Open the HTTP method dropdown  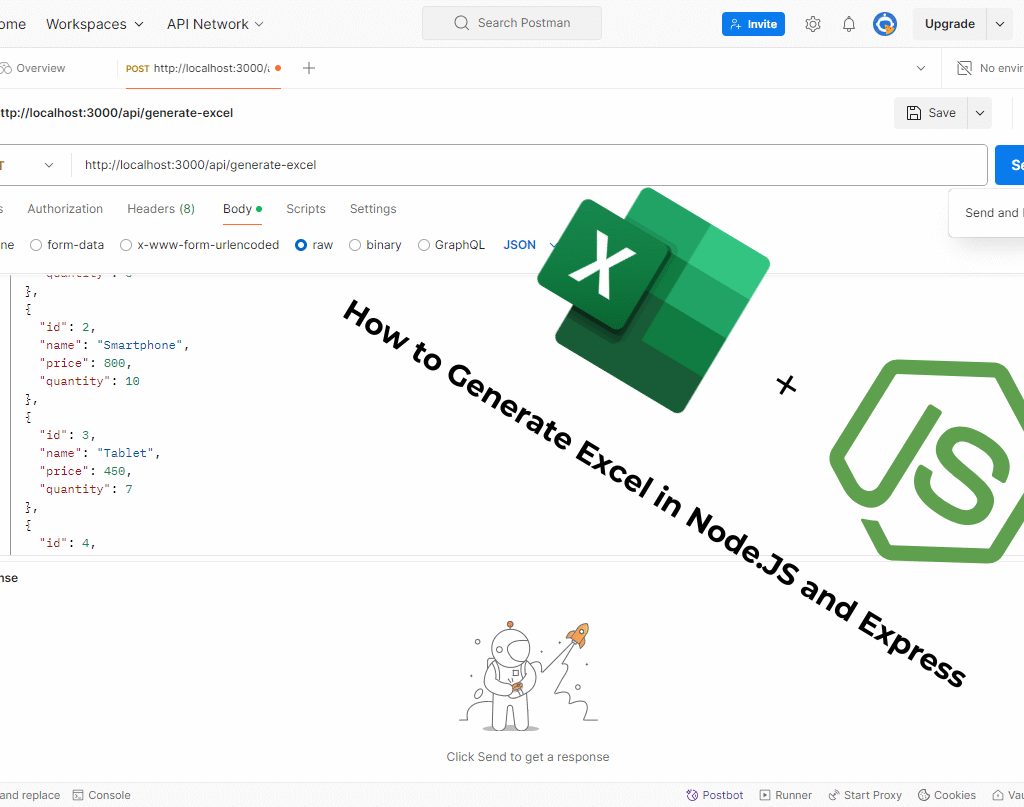[29, 165]
